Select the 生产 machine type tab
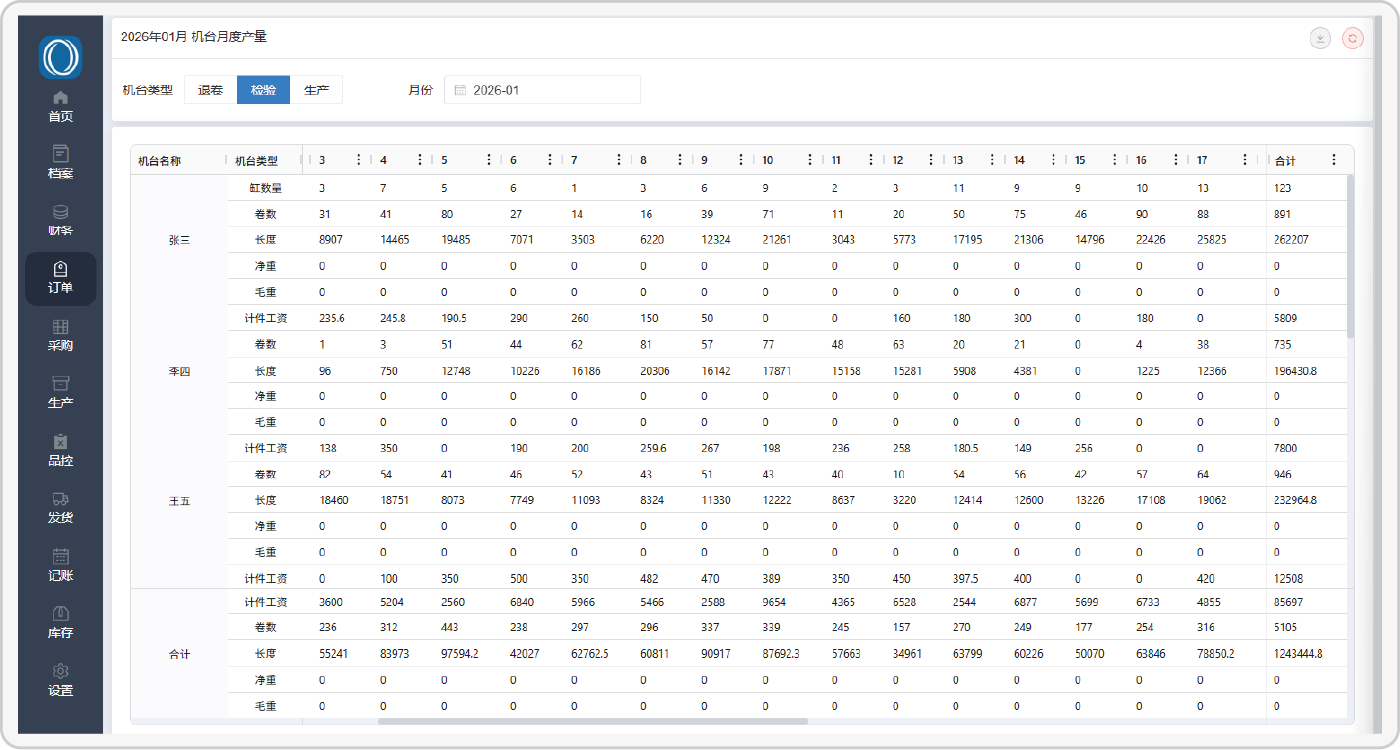The height and width of the screenshot is (750, 1400). 316,90
